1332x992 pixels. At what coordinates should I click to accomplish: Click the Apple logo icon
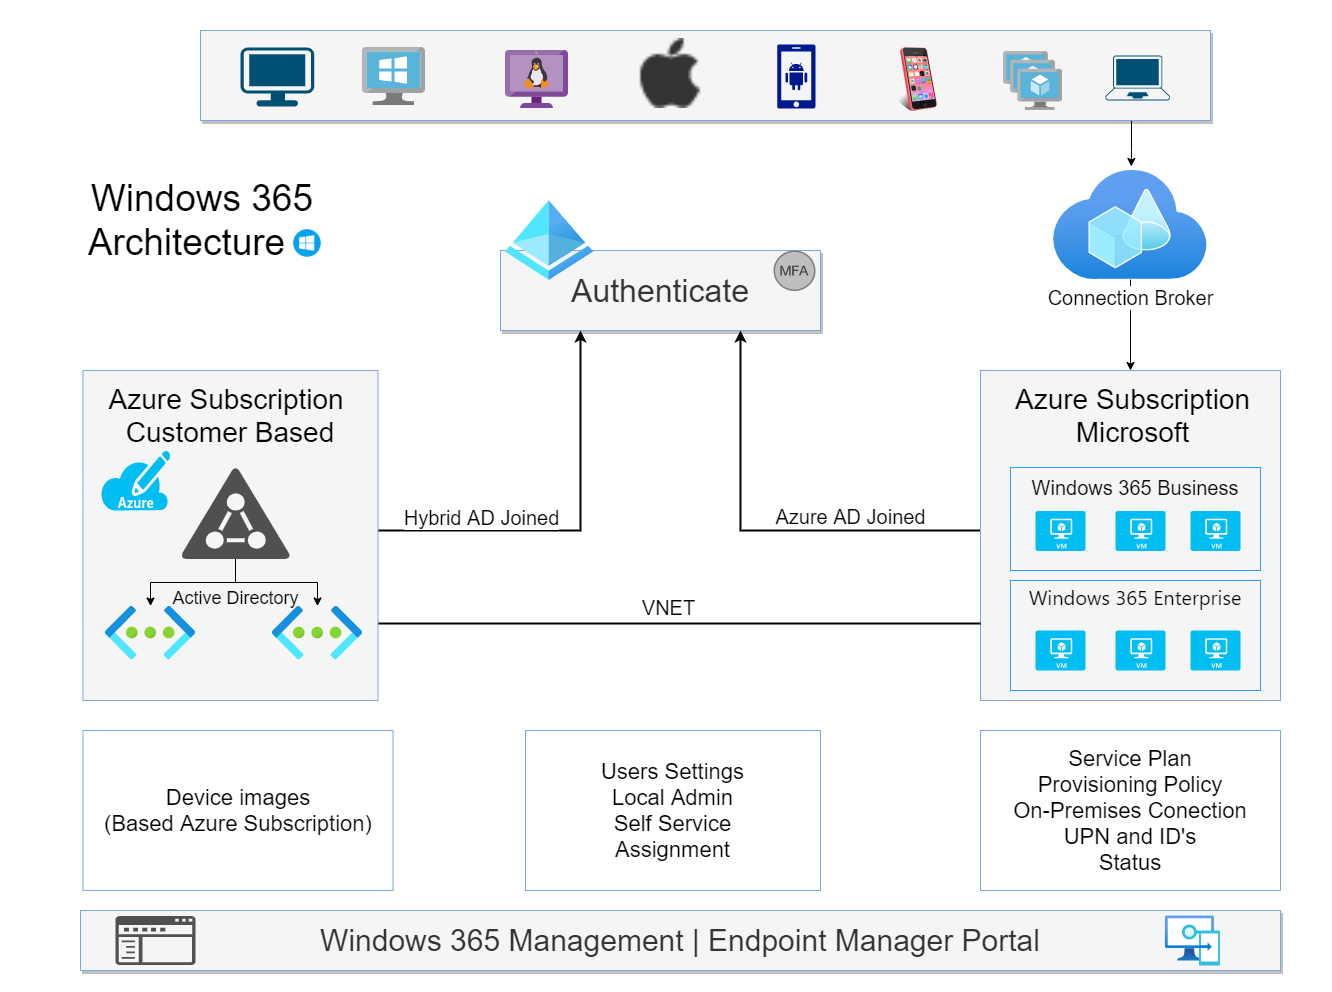pos(669,74)
